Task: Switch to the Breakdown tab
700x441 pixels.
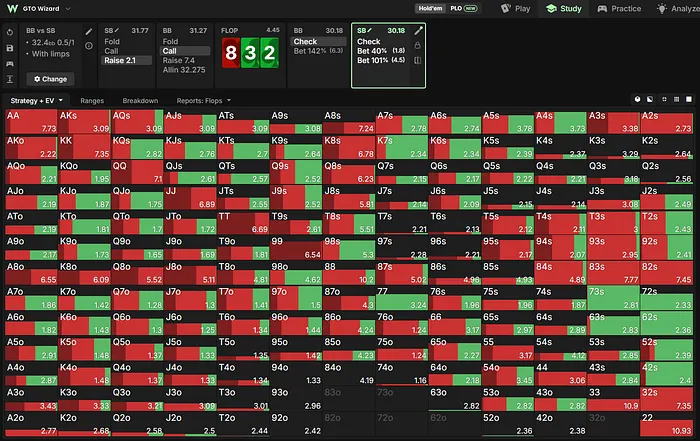Action: [140, 100]
